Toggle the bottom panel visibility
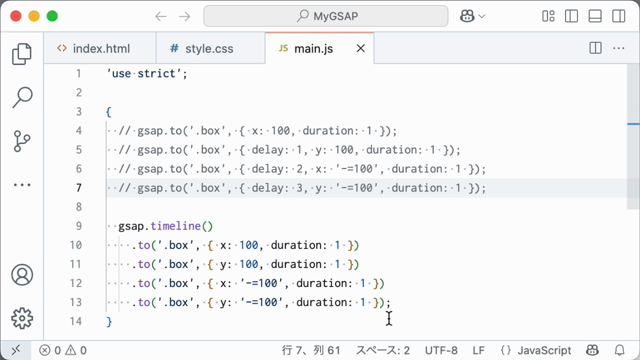 [x=595, y=16]
